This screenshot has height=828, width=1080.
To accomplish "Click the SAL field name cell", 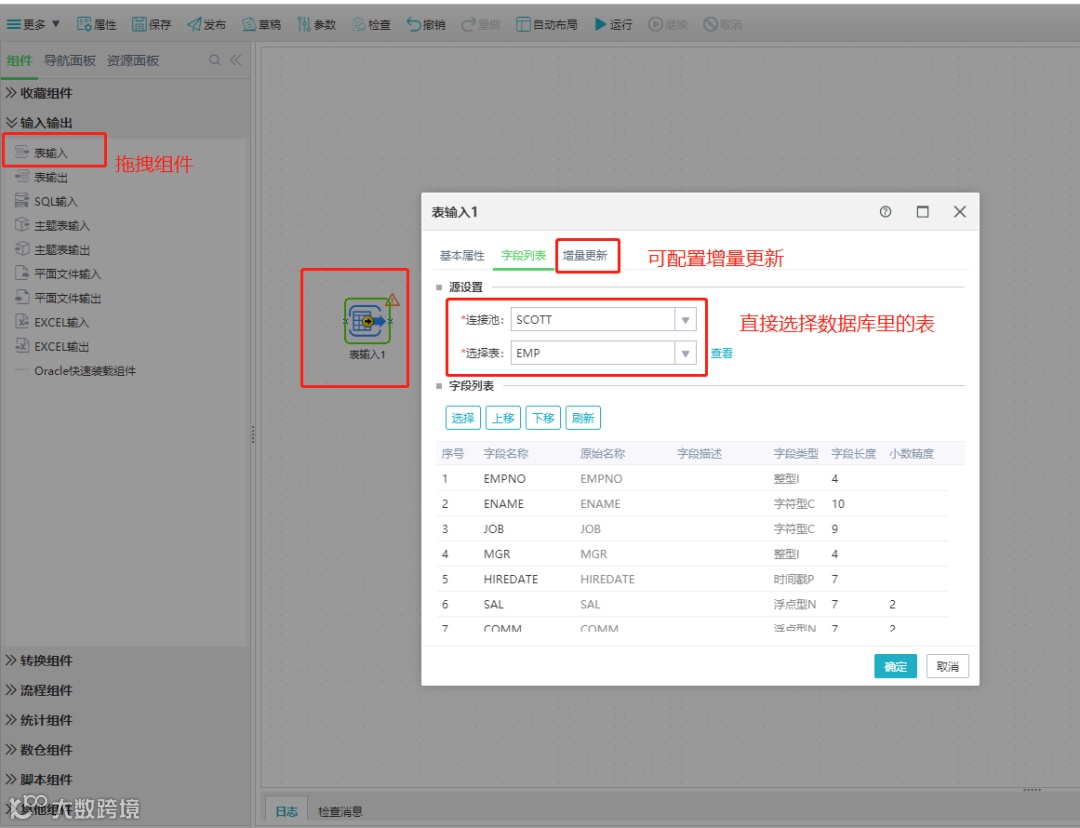I will 493,604.
